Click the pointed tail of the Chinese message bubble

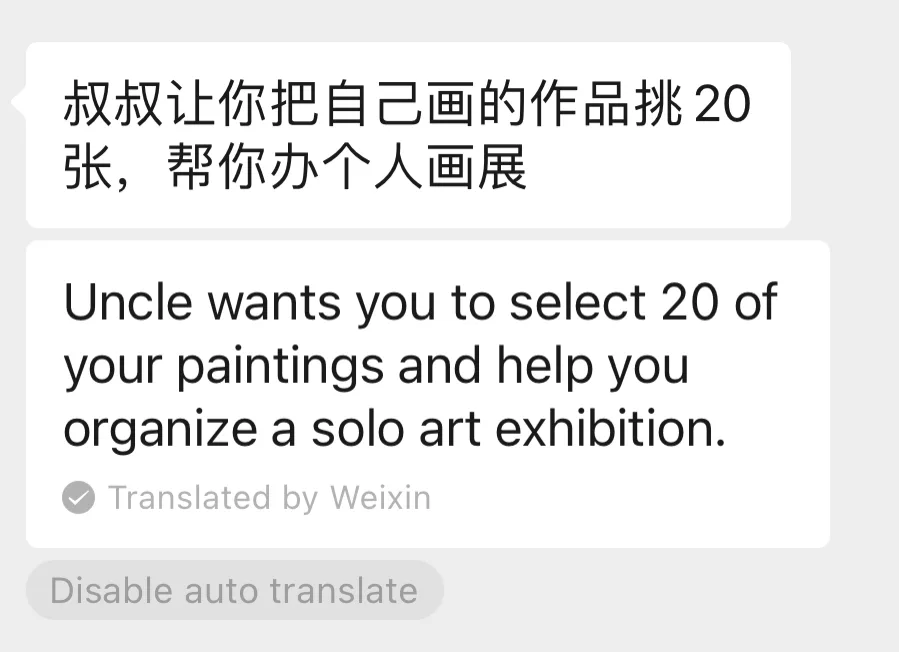click(x=17, y=102)
